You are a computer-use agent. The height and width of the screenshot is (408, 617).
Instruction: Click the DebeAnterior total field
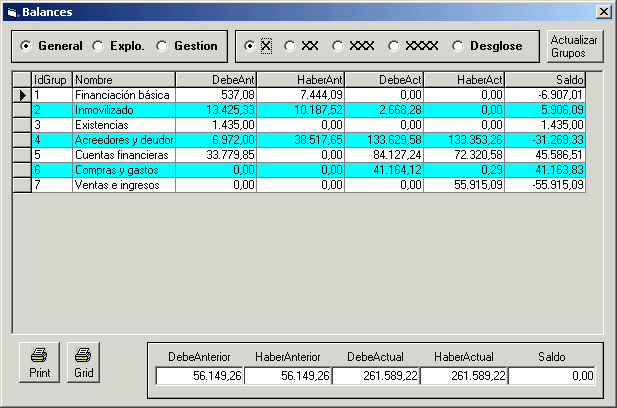200,376
